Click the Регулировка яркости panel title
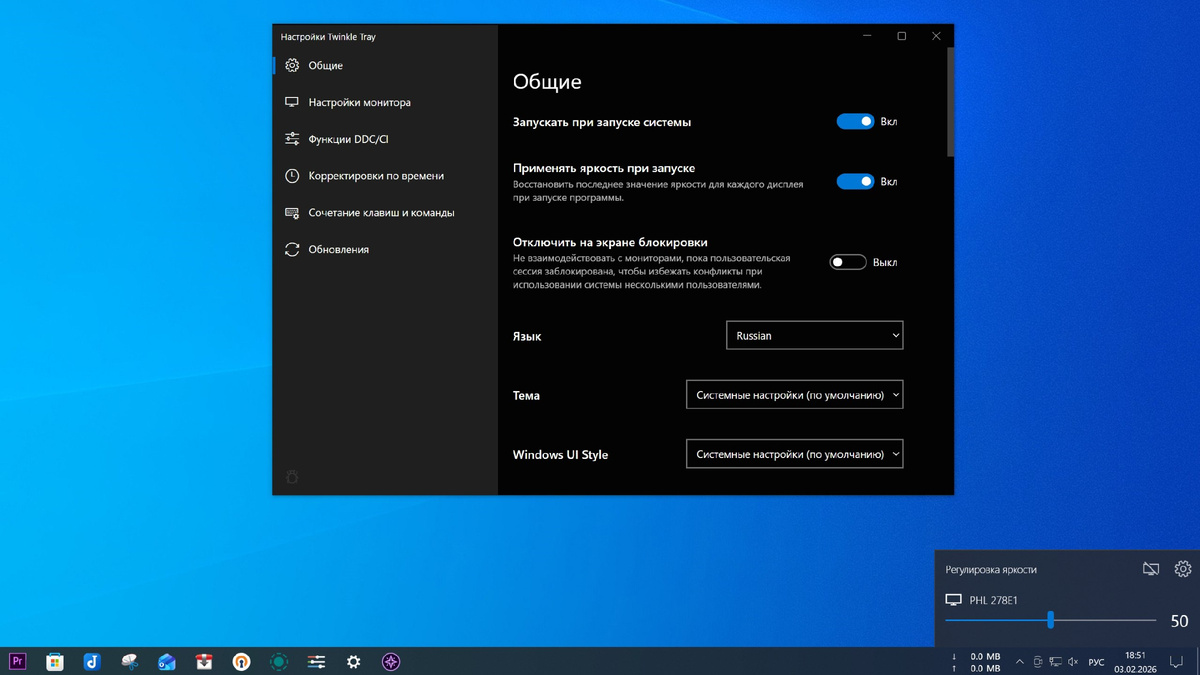Image resolution: width=1200 pixels, height=675 pixels. coord(991,570)
